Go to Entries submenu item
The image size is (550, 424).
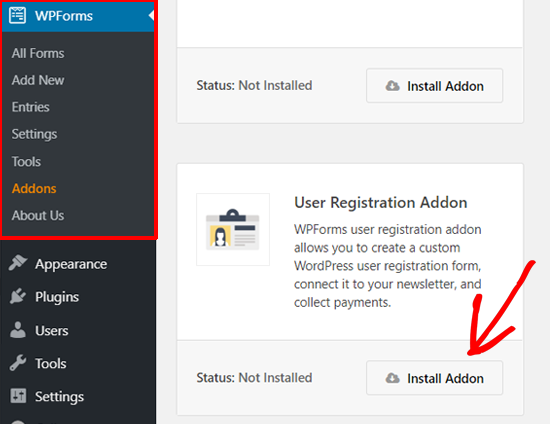(x=31, y=107)
